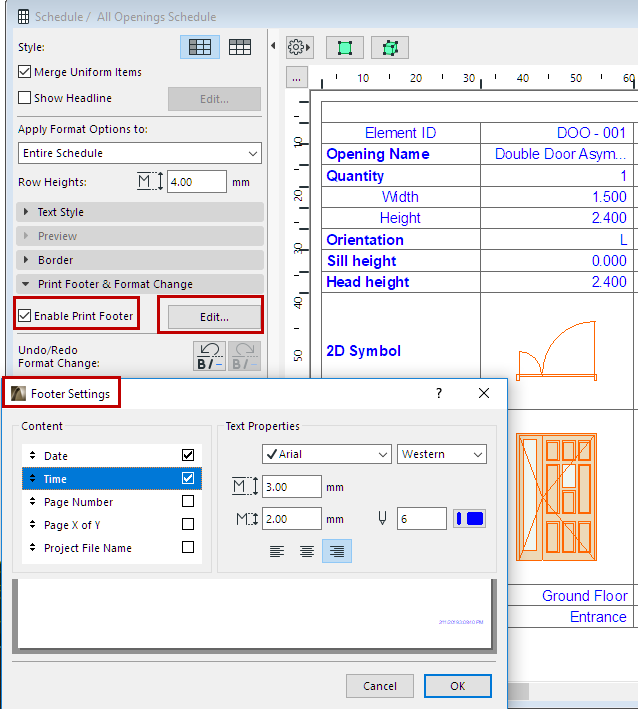Check the Page Number content checkbox
The height and width of the screenshot is (709, 638).
click(188, 501)
